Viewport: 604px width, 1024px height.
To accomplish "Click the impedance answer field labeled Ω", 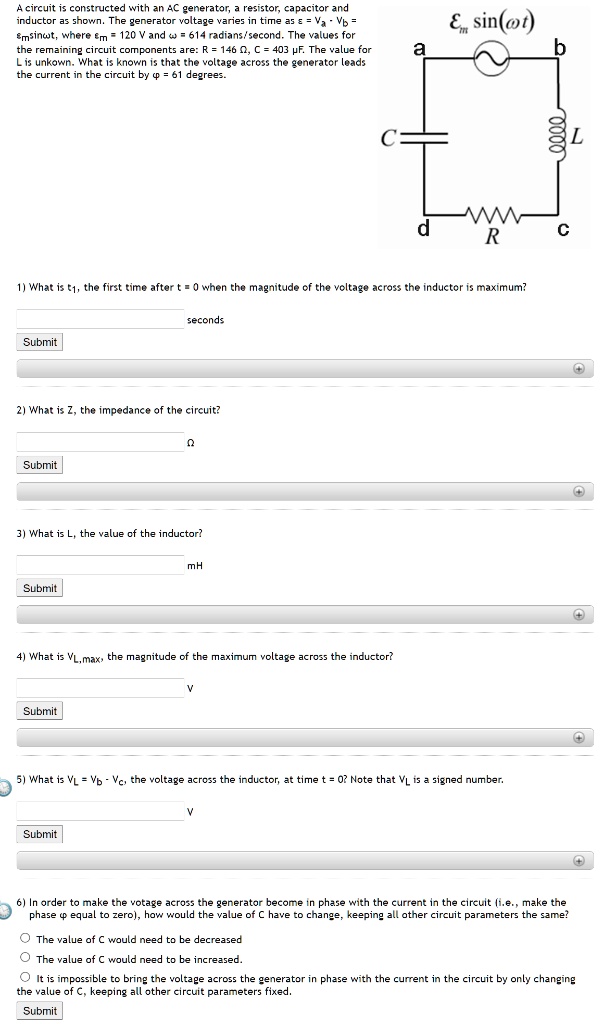I will coord(100,442).
